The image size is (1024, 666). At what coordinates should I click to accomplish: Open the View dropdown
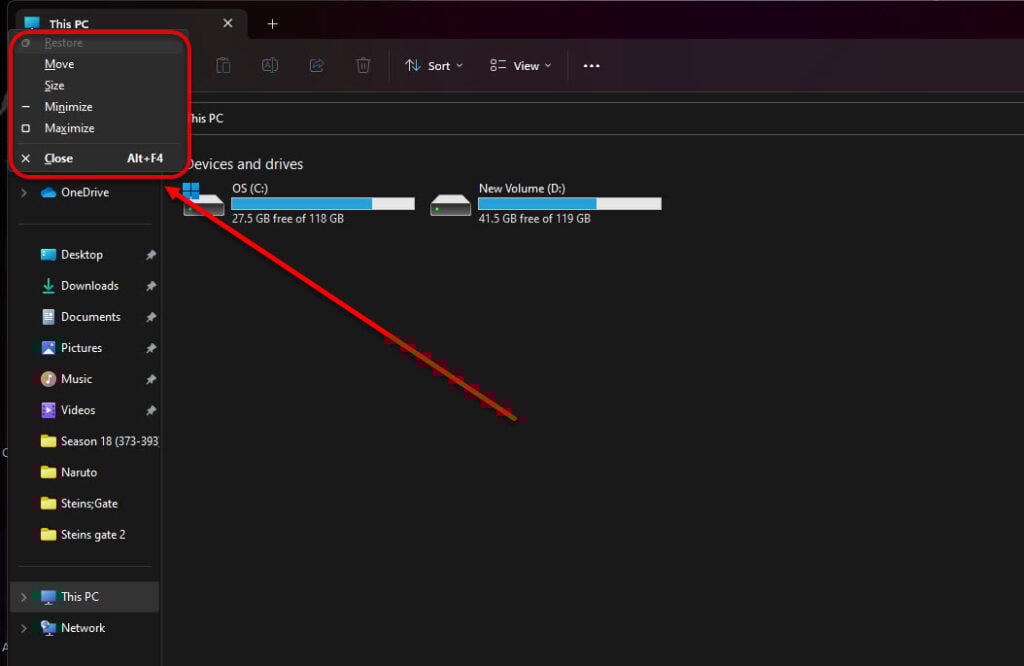pyautogui.click(x=520, y=66)
